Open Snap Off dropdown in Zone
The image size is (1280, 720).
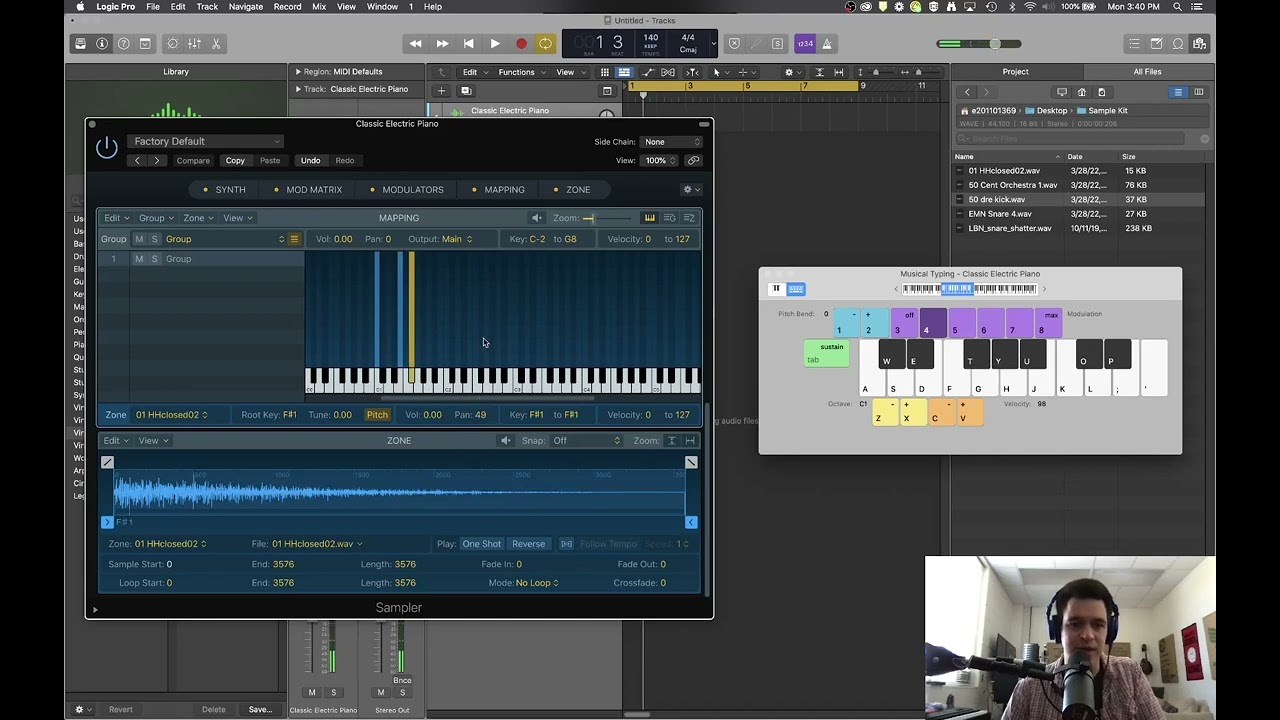click(x=586, y=441)
